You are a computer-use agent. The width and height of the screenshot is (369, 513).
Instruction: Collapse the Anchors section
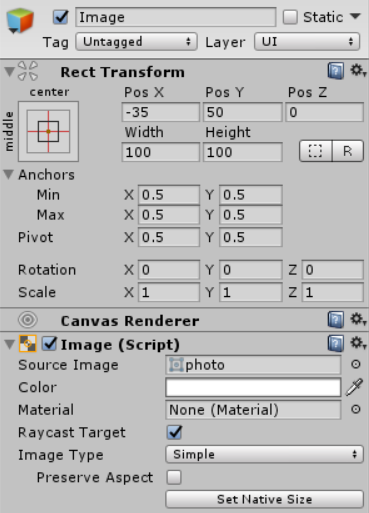[x=9, y=174]
